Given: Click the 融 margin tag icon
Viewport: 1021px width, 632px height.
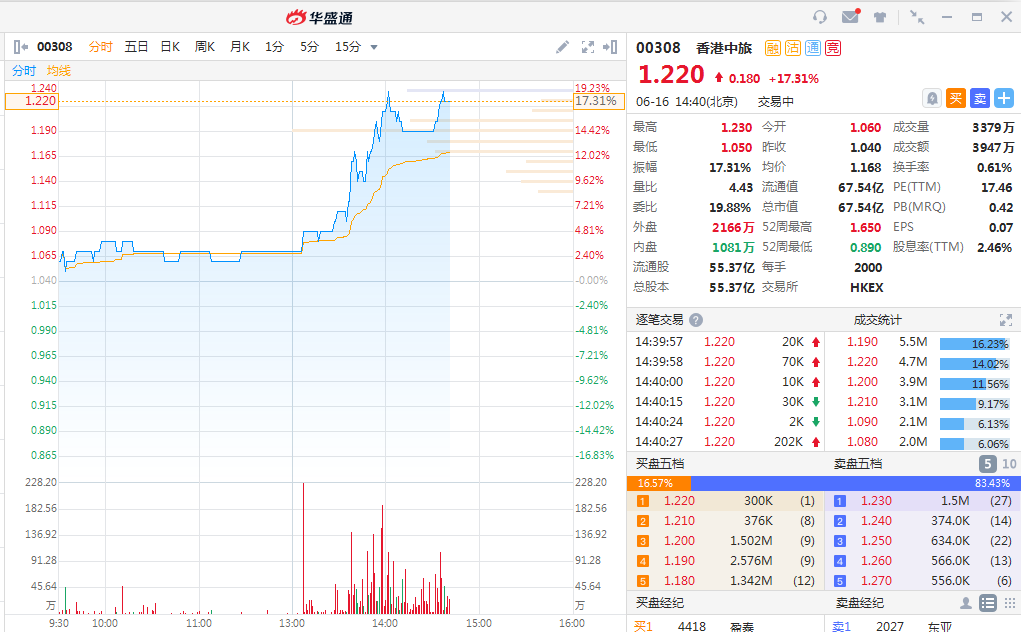Looking at the screenshot, I should click(773, 48).
